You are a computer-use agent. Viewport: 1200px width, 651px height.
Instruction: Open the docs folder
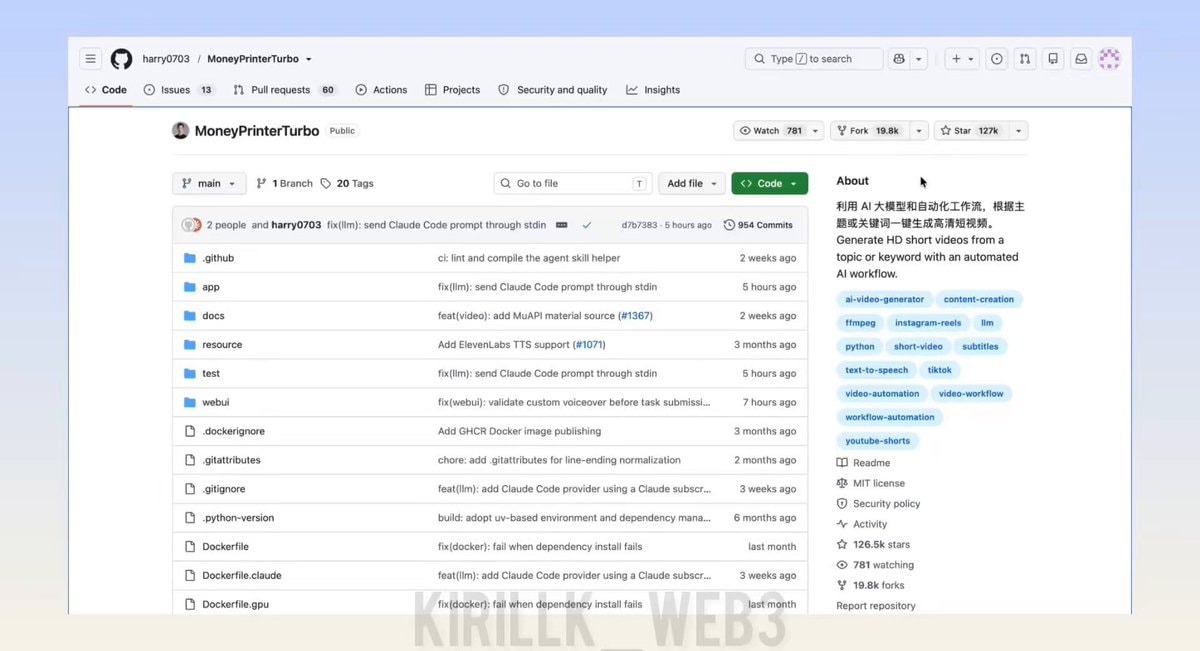tap(213, 316)
